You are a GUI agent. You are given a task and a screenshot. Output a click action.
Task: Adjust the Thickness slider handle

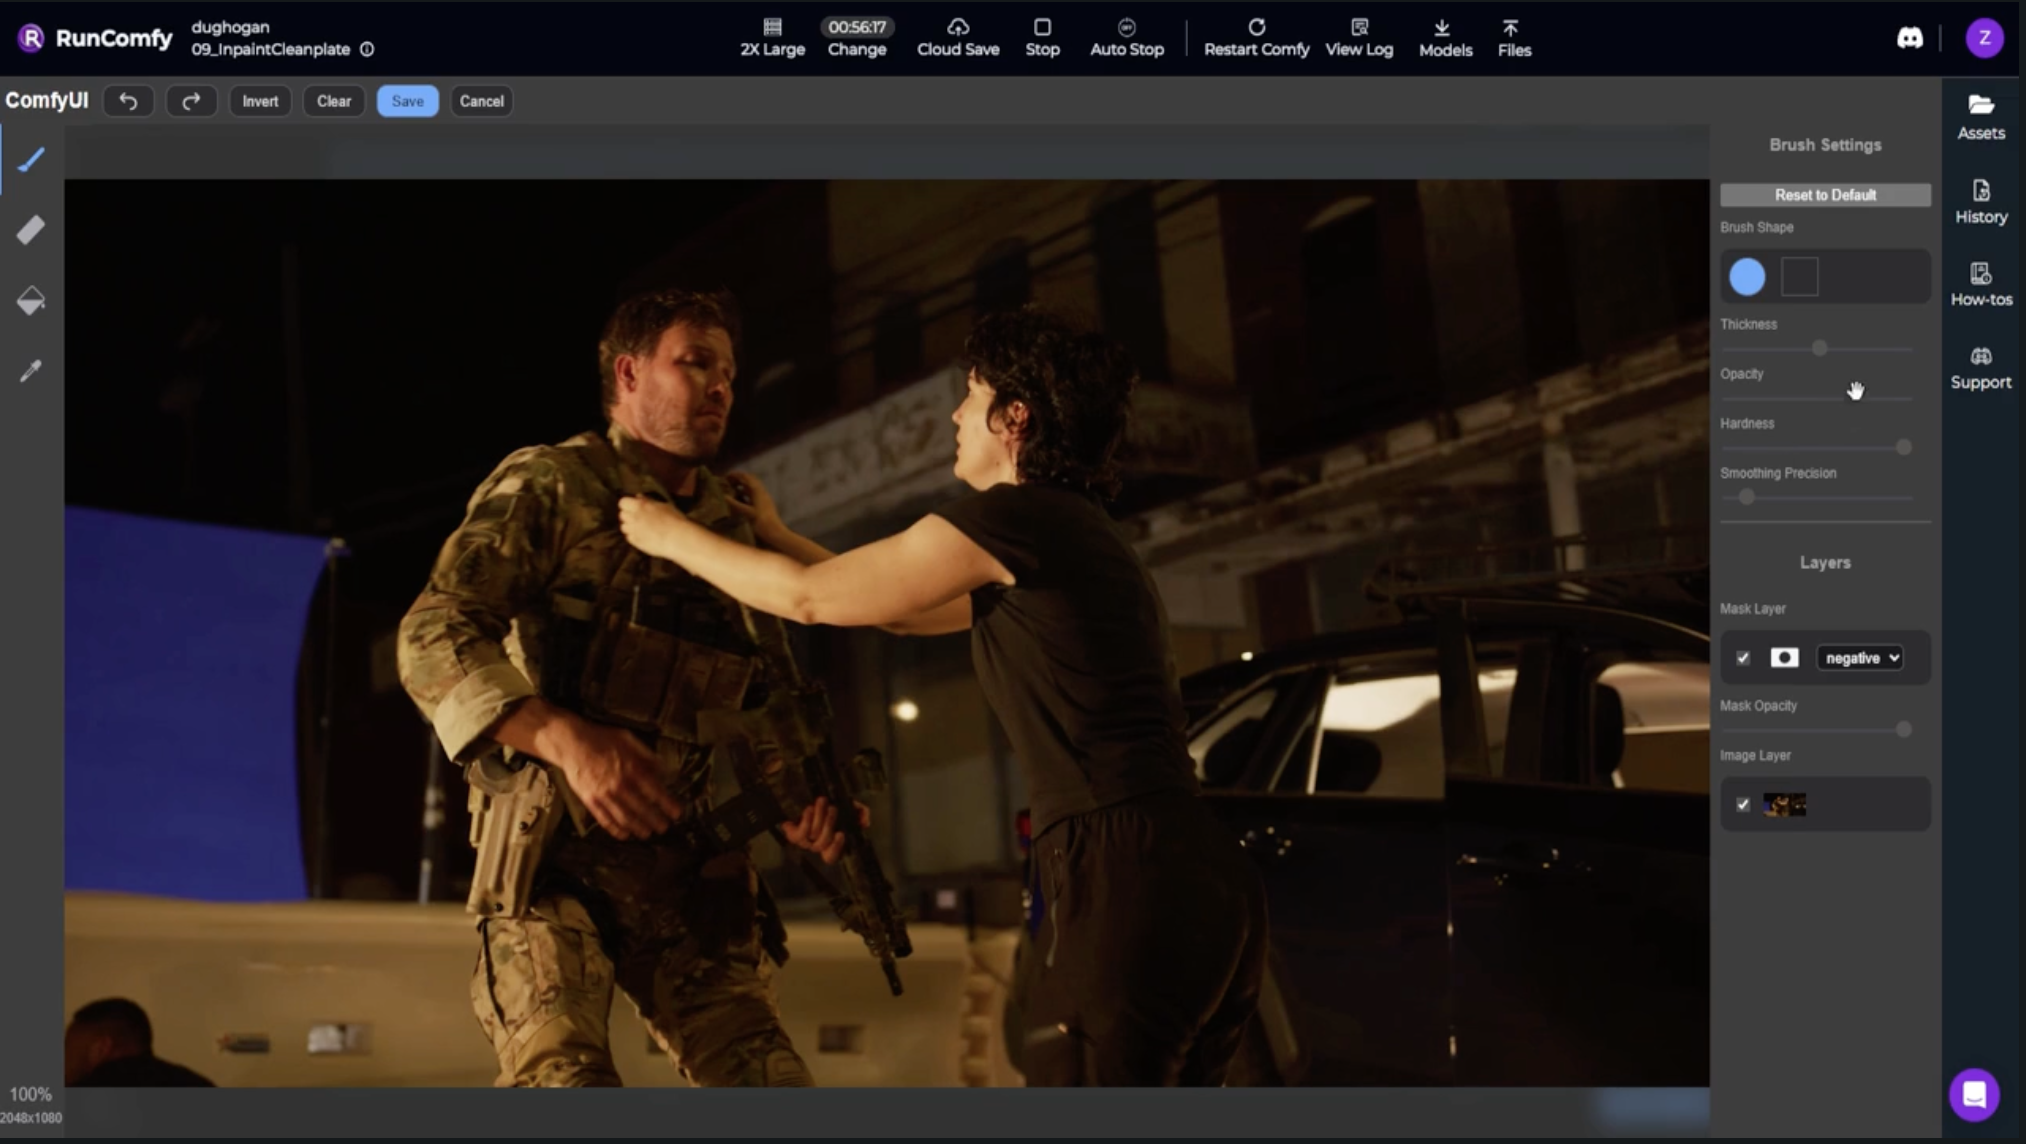click(1820, 348)
